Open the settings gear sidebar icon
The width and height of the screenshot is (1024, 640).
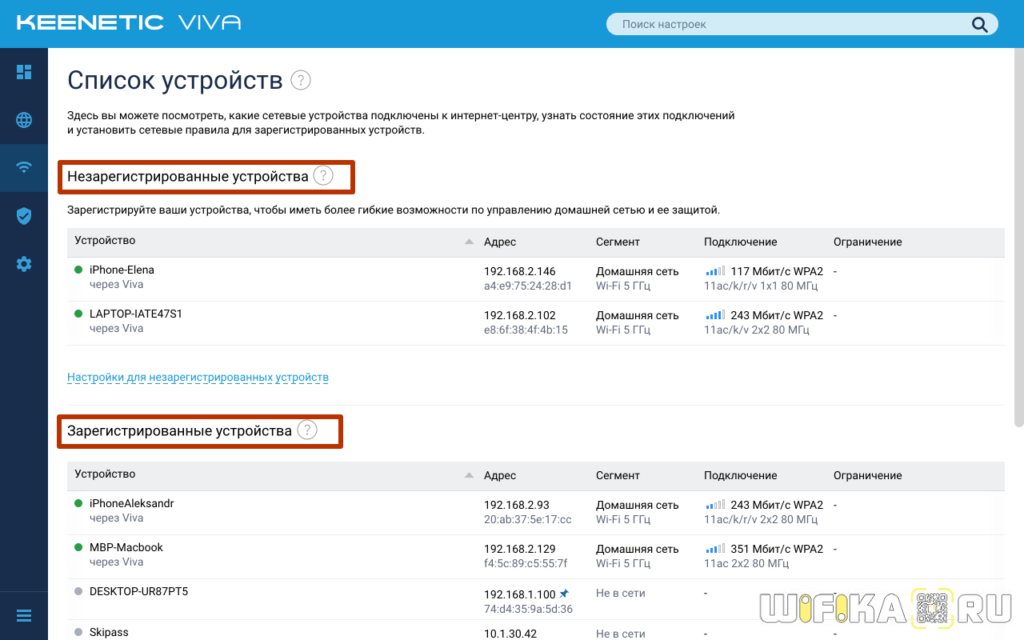click(x=24, y=264)
